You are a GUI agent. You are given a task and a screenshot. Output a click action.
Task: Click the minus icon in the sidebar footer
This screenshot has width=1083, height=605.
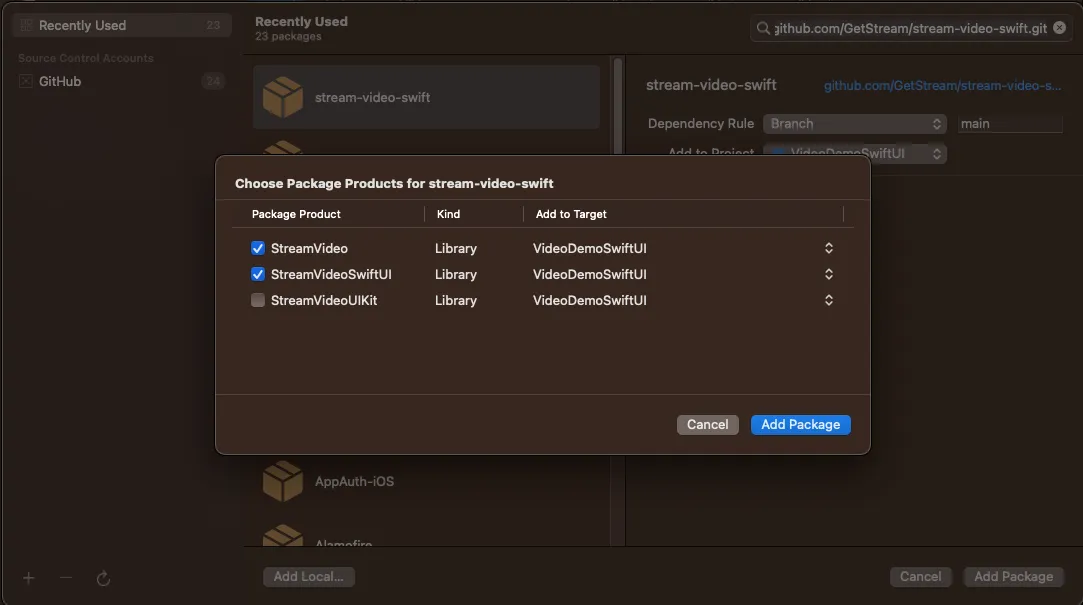66,578
